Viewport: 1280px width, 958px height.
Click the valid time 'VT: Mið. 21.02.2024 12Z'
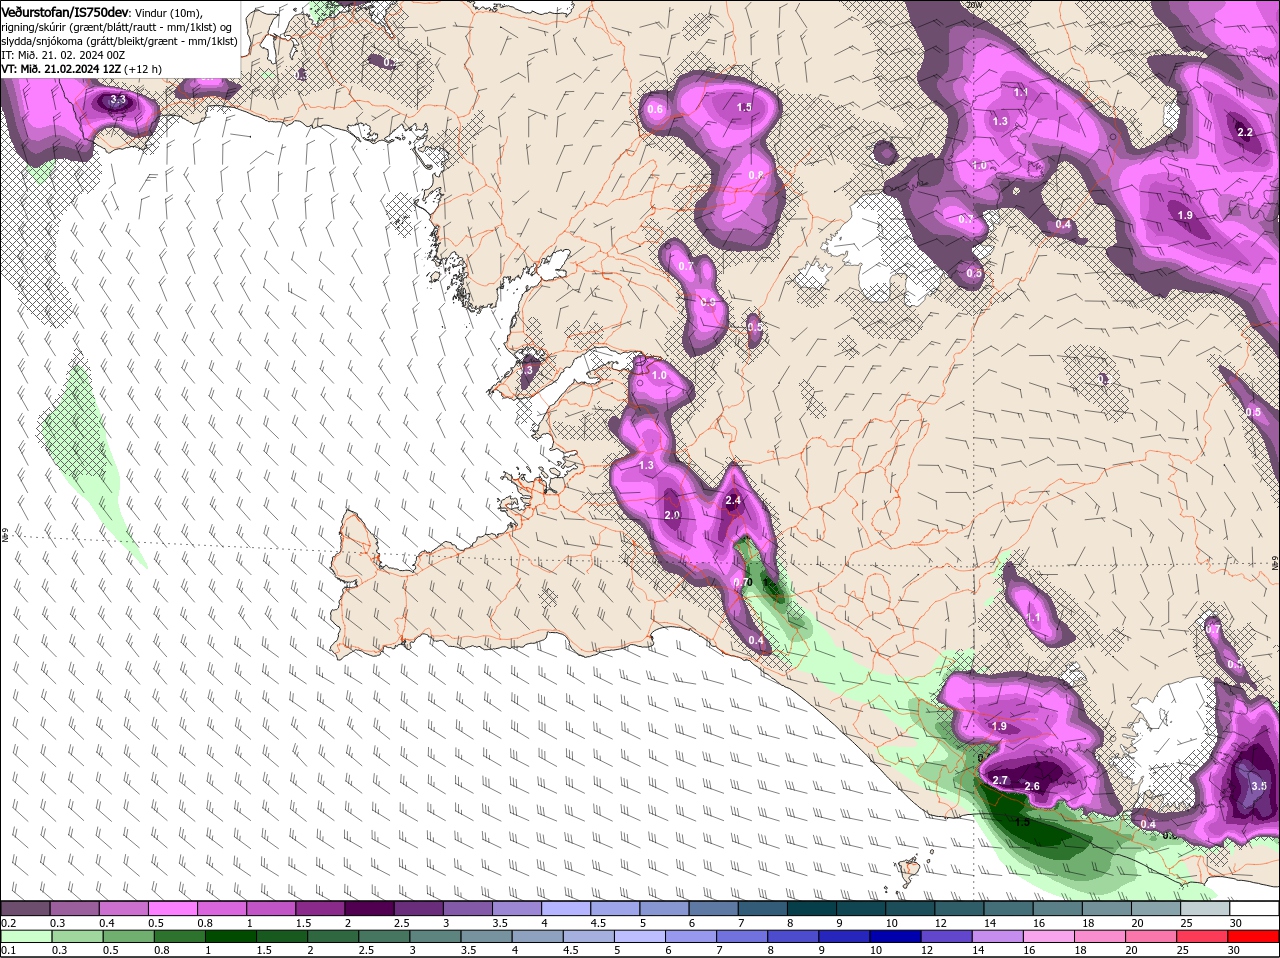click(61, 69)
